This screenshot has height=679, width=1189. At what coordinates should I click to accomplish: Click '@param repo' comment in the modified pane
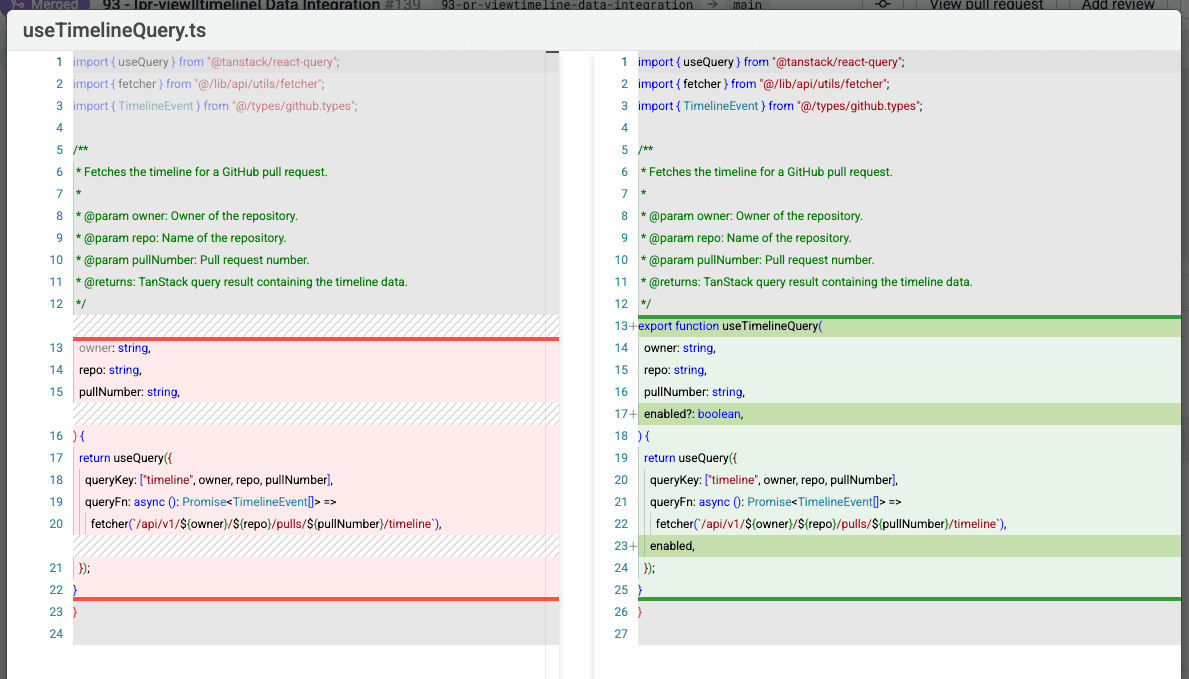coord(746,238)
